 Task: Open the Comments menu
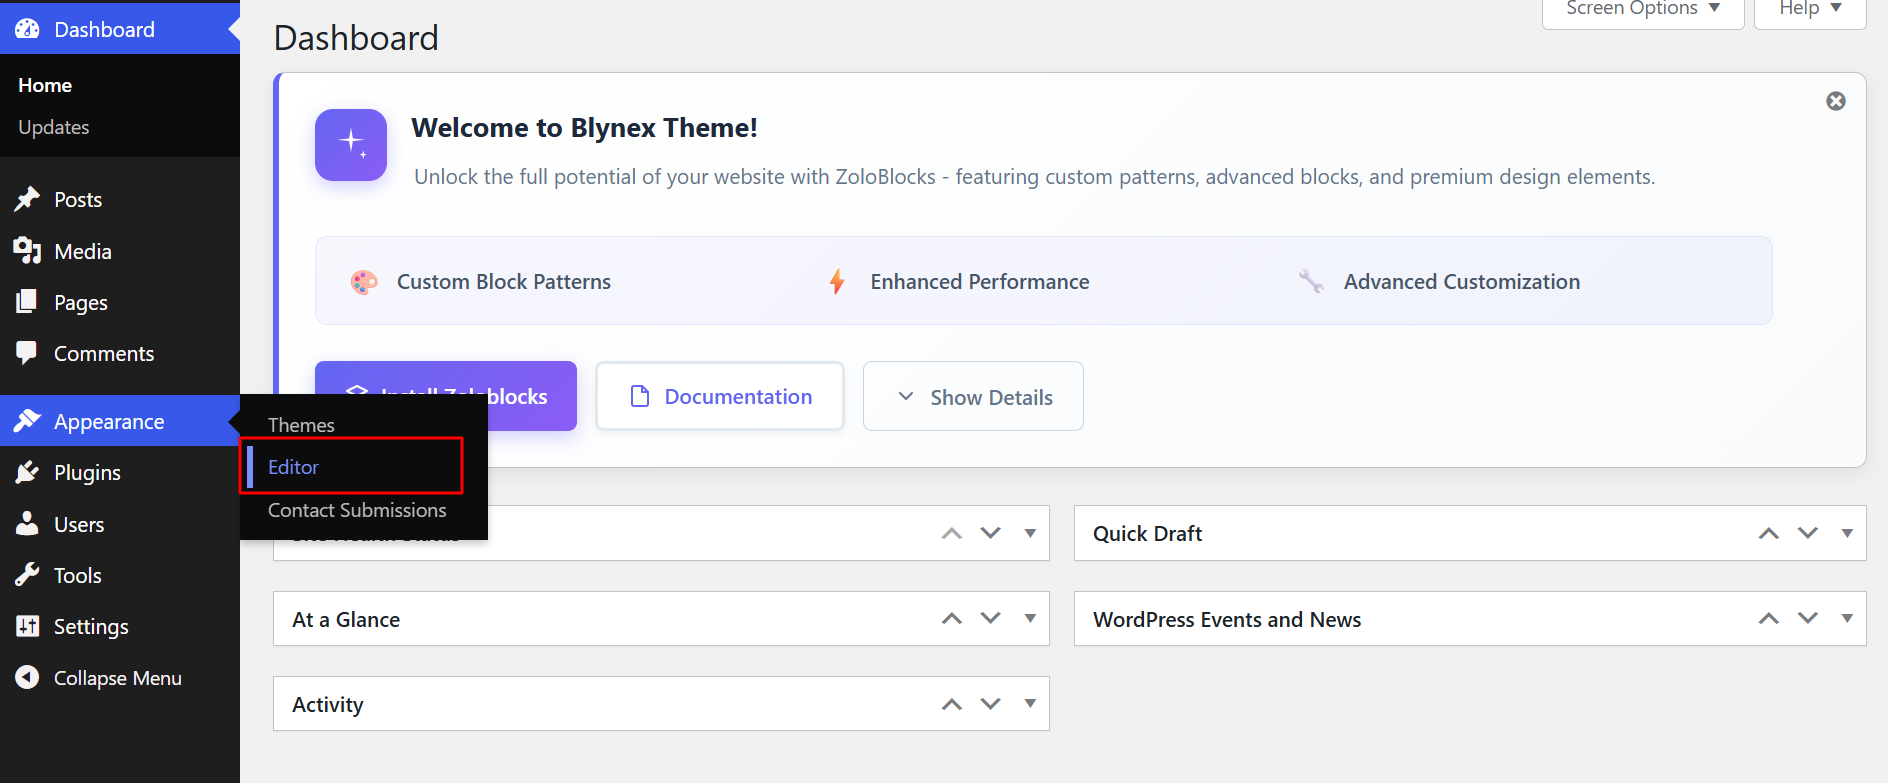(x=120, y=353)
